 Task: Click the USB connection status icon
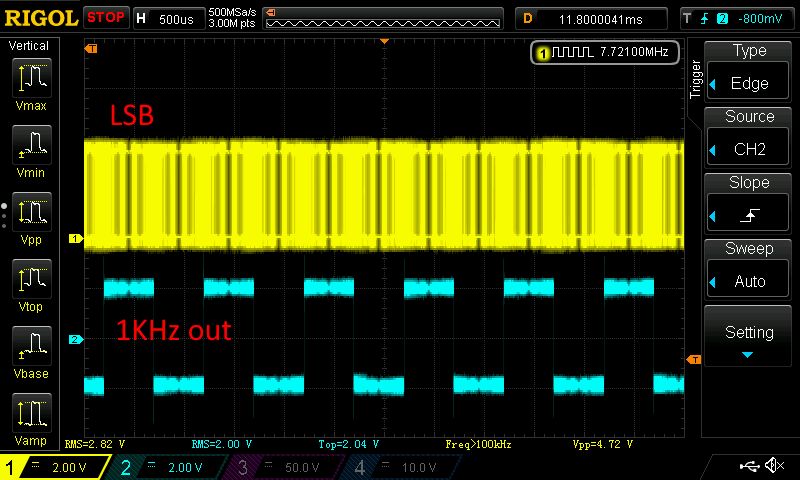tap(749, 466)
